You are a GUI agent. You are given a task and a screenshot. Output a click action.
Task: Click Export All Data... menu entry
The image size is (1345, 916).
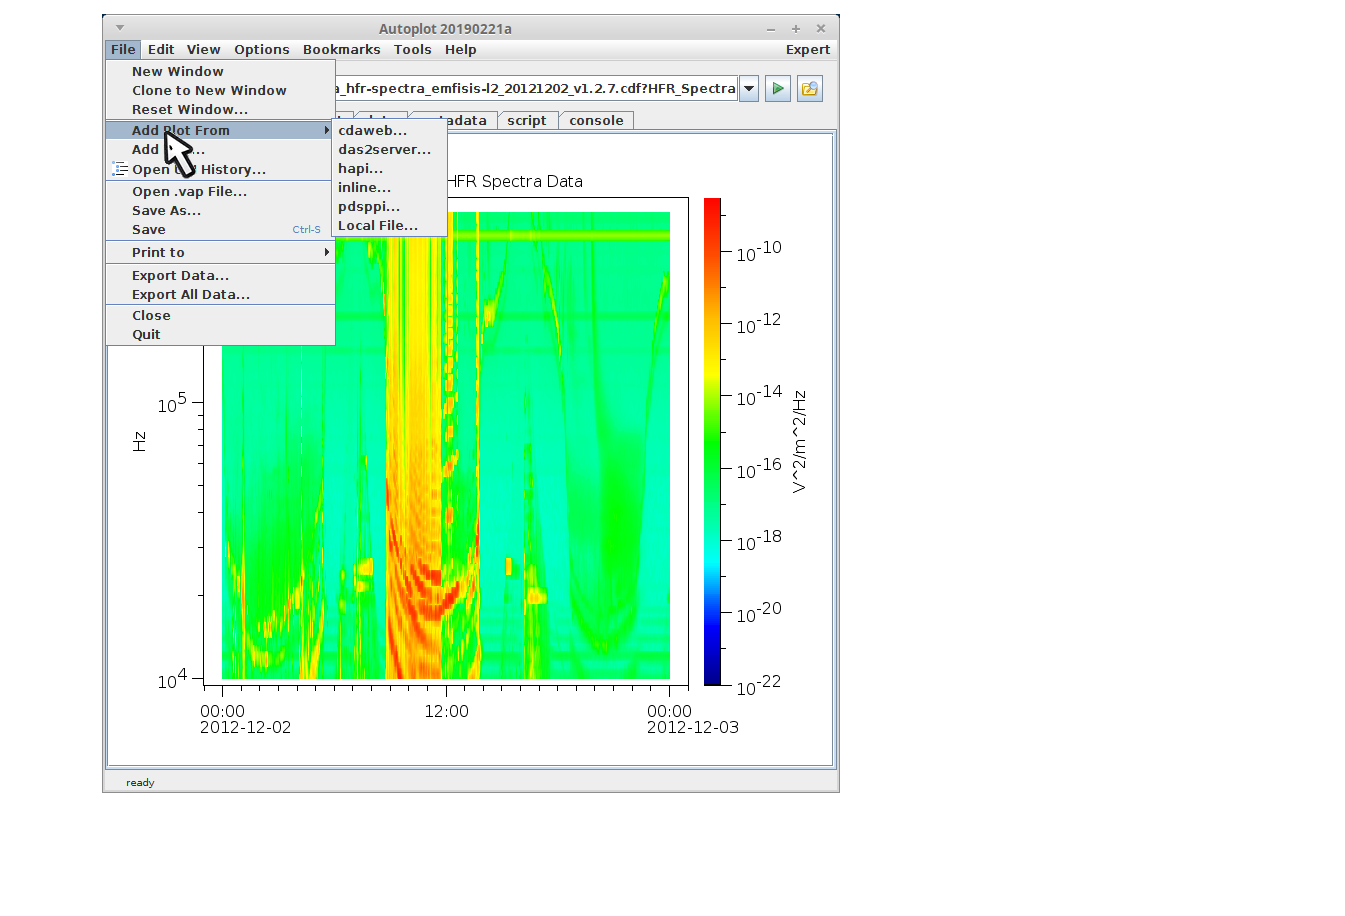(190, 295)
